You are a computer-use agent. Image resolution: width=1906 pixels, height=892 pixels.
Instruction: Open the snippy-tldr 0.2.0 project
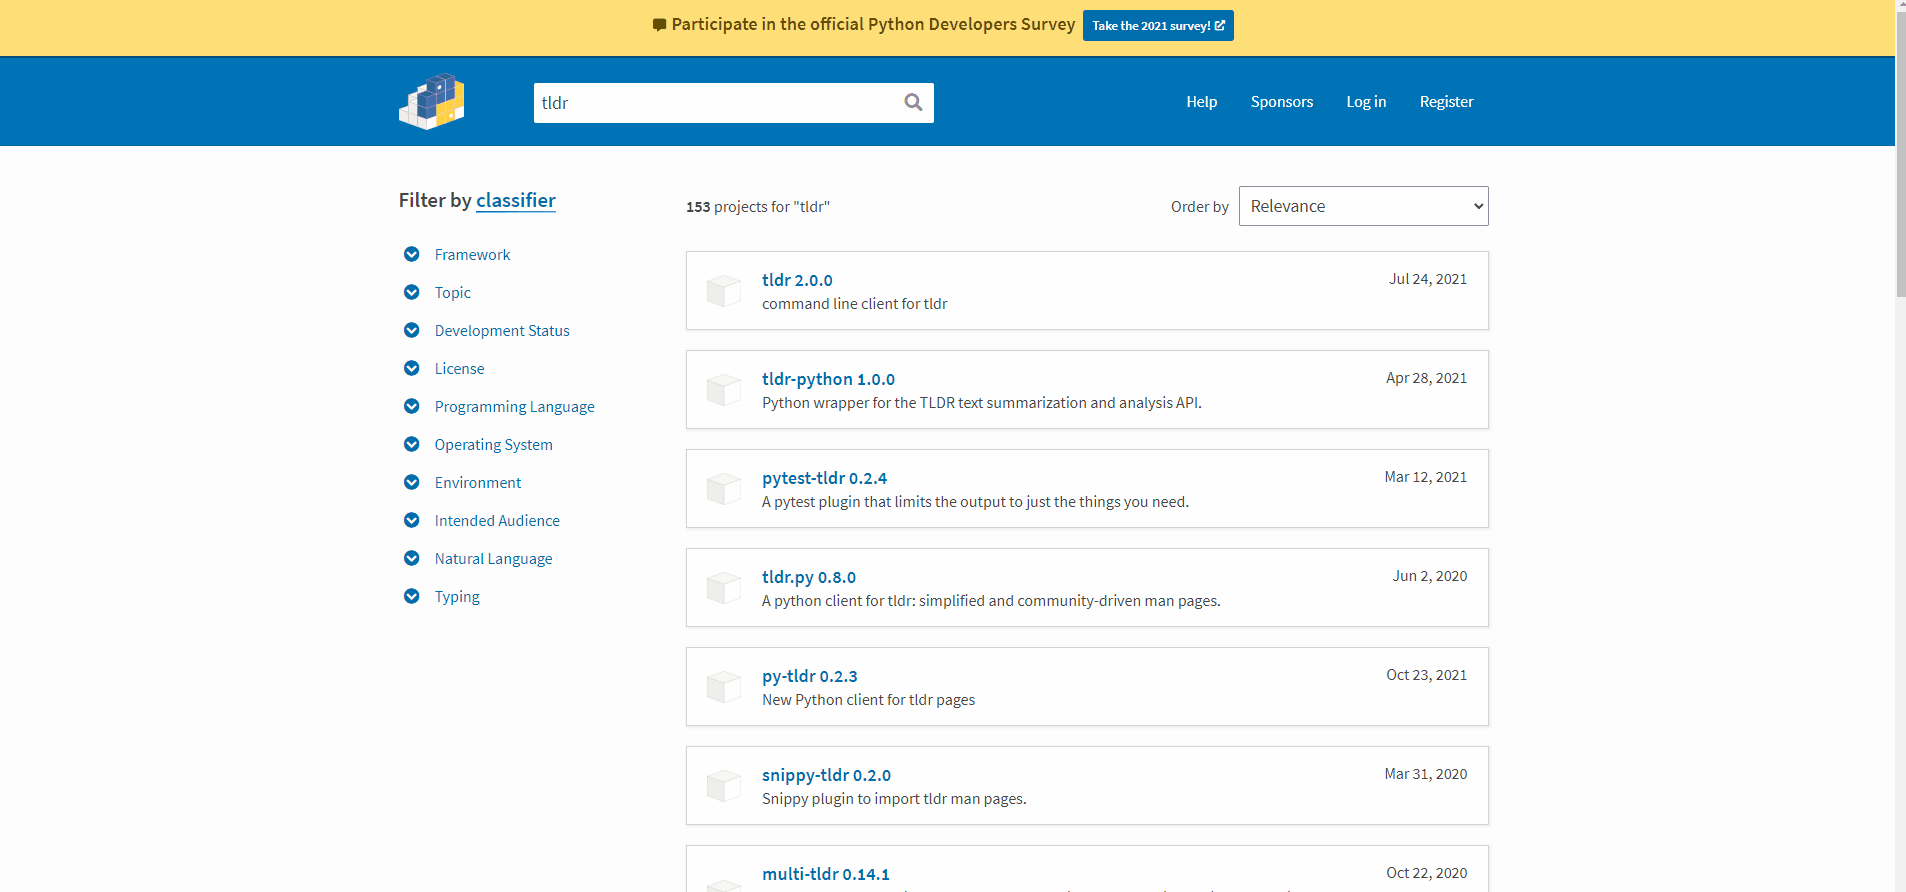[x=826, y=775]
